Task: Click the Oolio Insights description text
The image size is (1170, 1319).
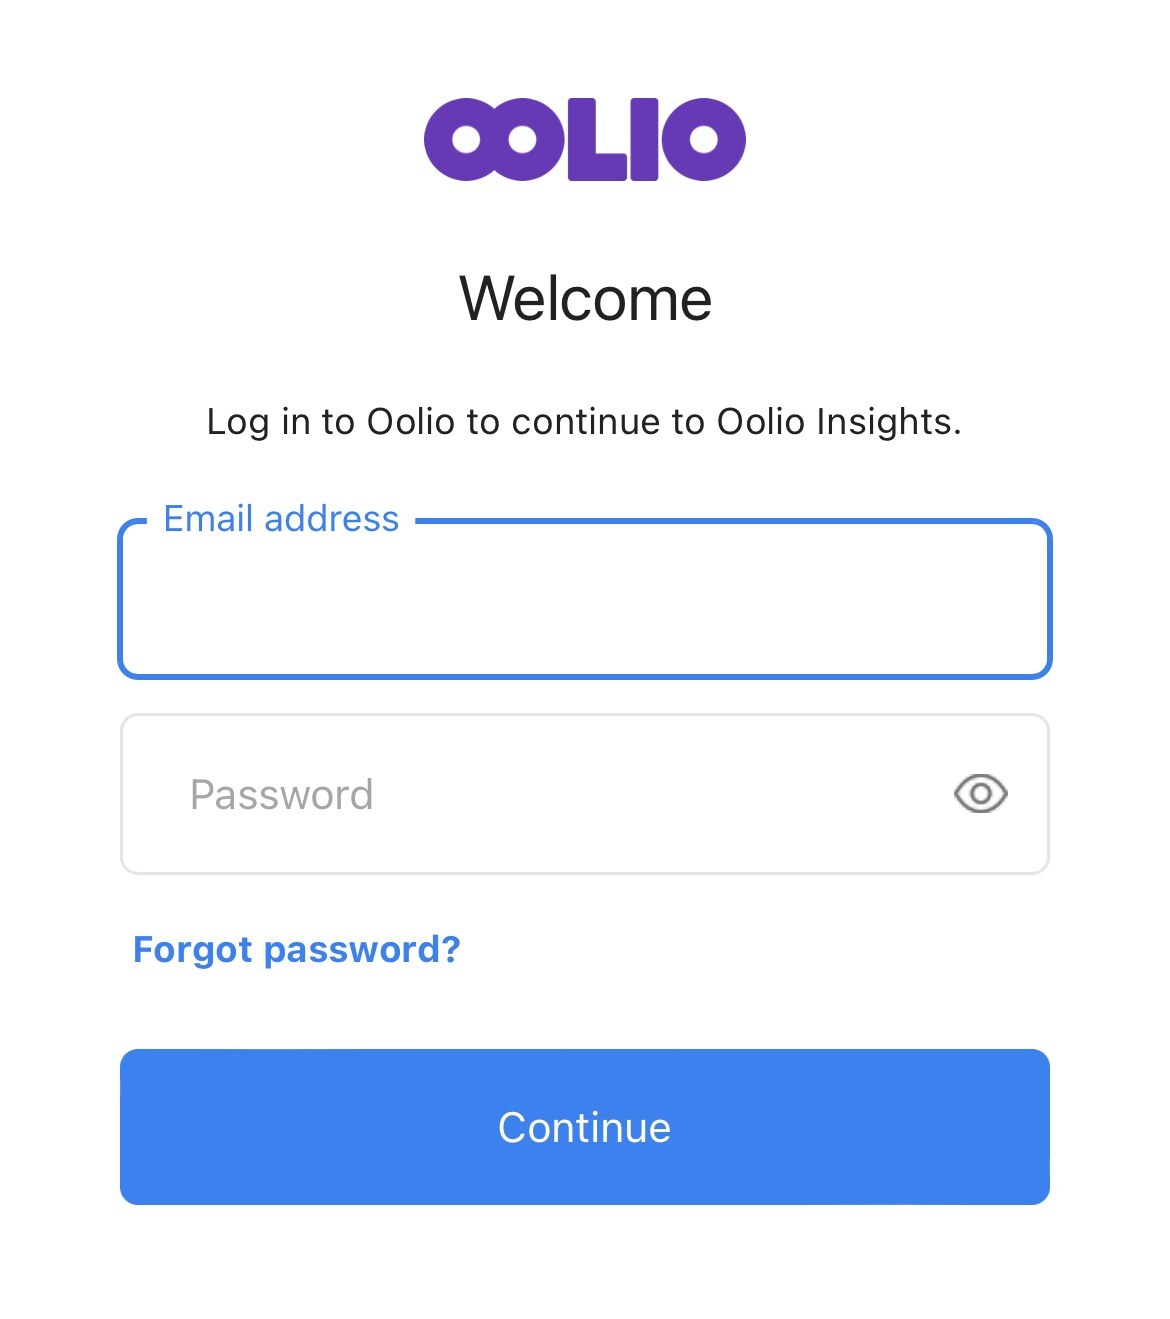Action: click(585, 421)
